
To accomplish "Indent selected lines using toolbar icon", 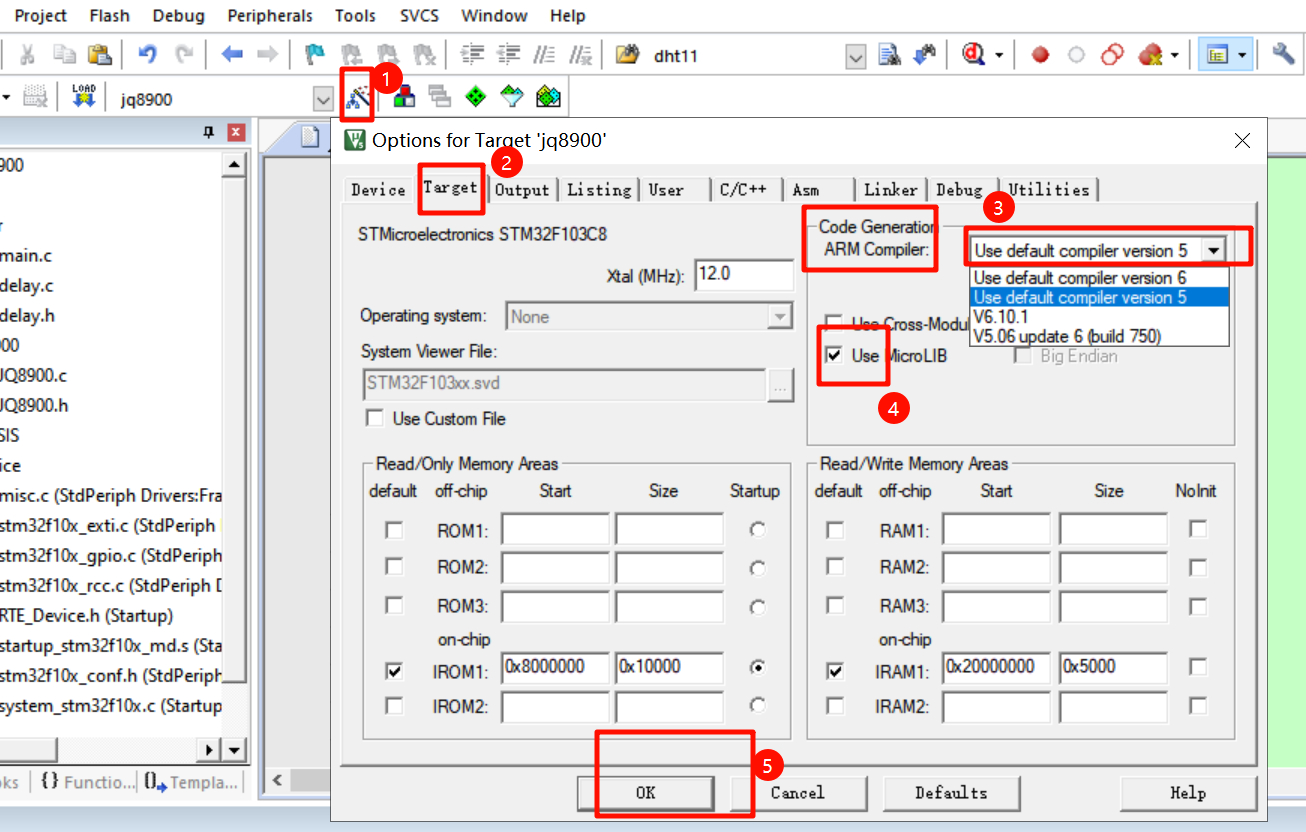I will tap(472, 55).
